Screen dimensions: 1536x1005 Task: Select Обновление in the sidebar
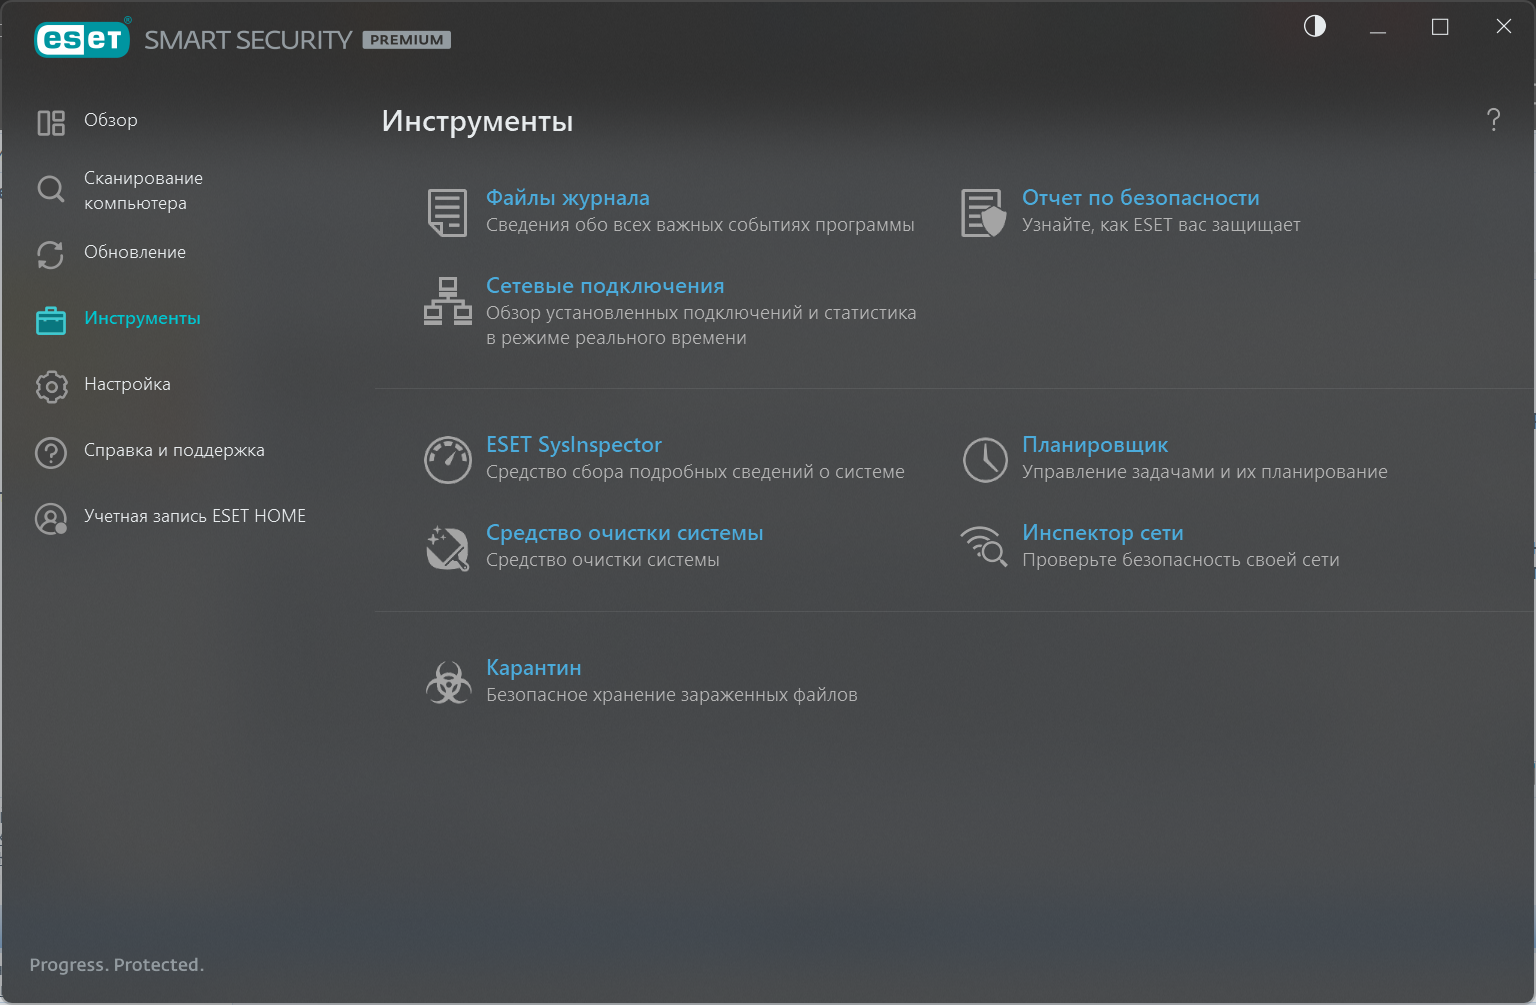point(134,252)
